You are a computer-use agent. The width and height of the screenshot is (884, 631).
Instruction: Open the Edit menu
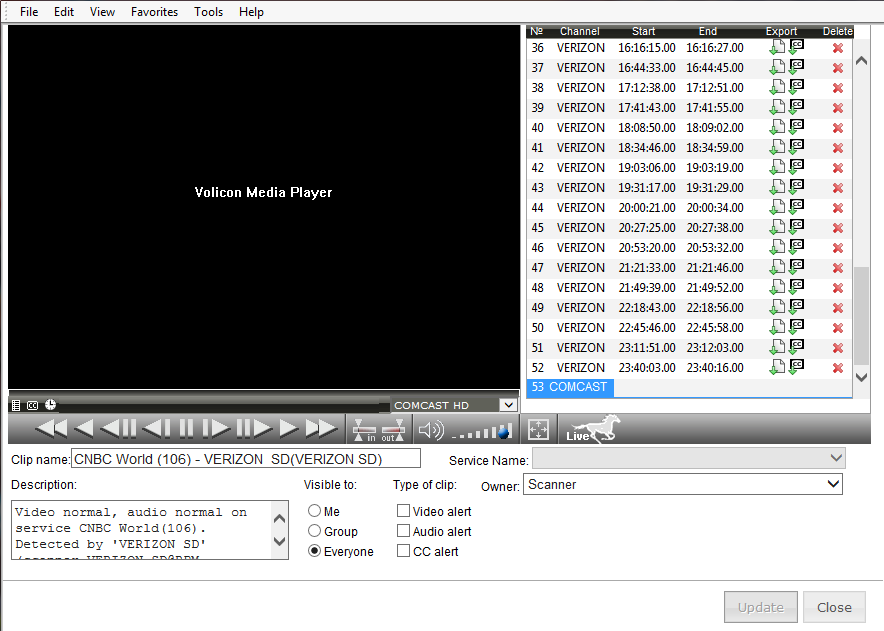(64, 12)
